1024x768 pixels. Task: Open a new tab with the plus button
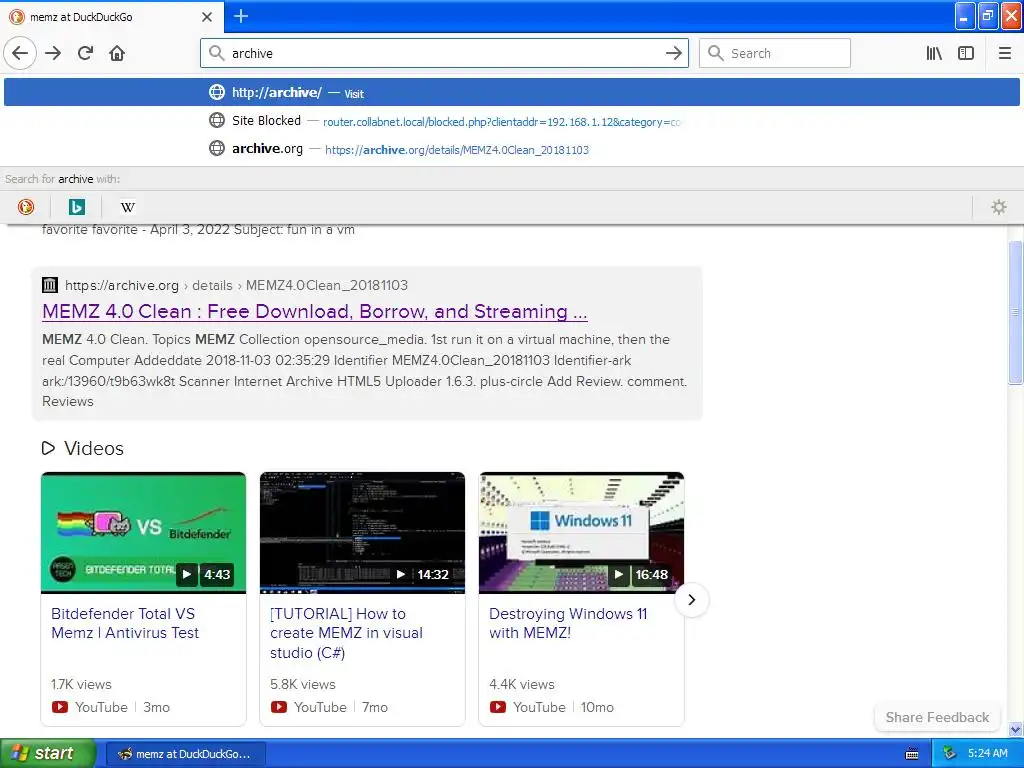241,16
